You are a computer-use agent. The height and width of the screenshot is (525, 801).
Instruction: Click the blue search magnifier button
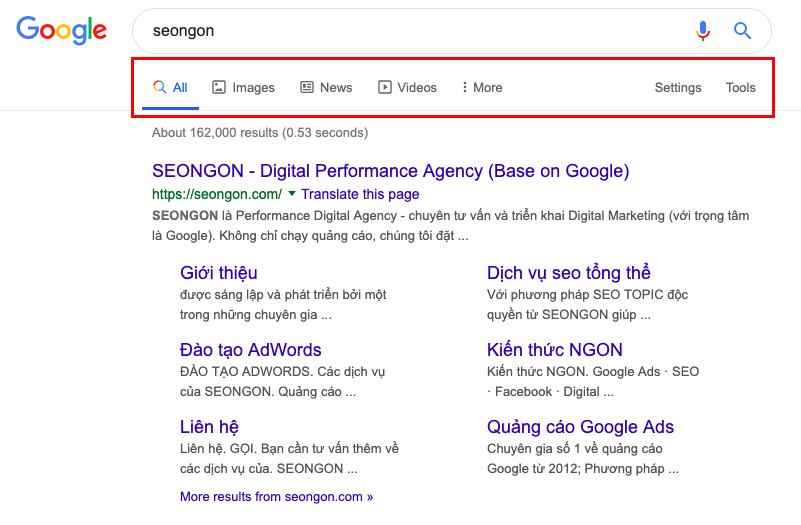tap(742, 31)
